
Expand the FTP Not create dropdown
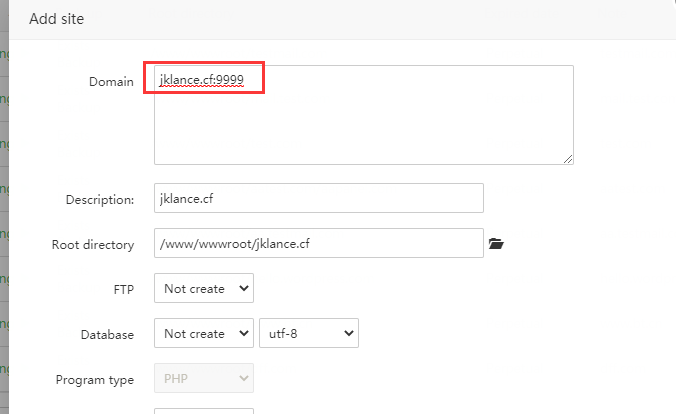pos(204,289)
